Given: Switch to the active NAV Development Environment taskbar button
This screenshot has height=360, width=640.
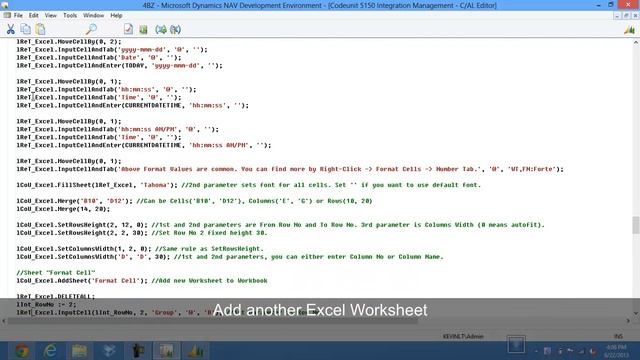Looking at the screenshot, I should pos(167,351).
